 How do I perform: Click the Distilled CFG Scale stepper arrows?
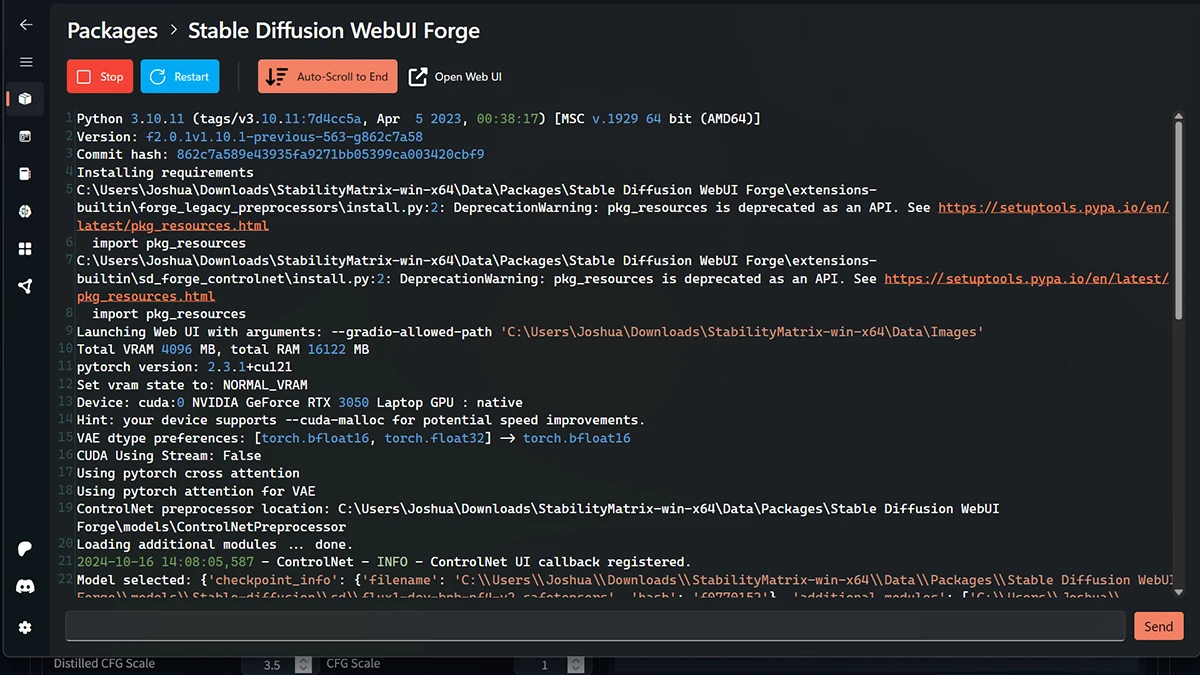[x=303, y=665]
